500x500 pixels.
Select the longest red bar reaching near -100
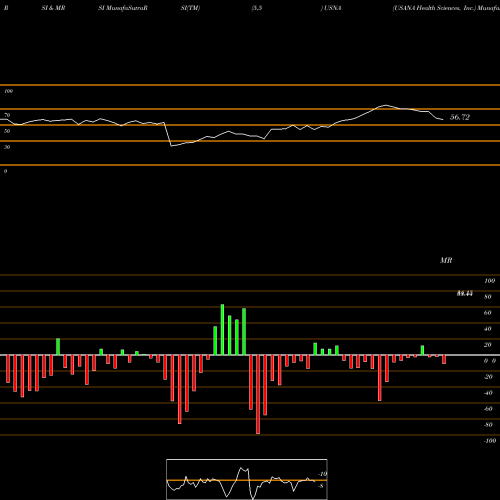click(258, 394)
